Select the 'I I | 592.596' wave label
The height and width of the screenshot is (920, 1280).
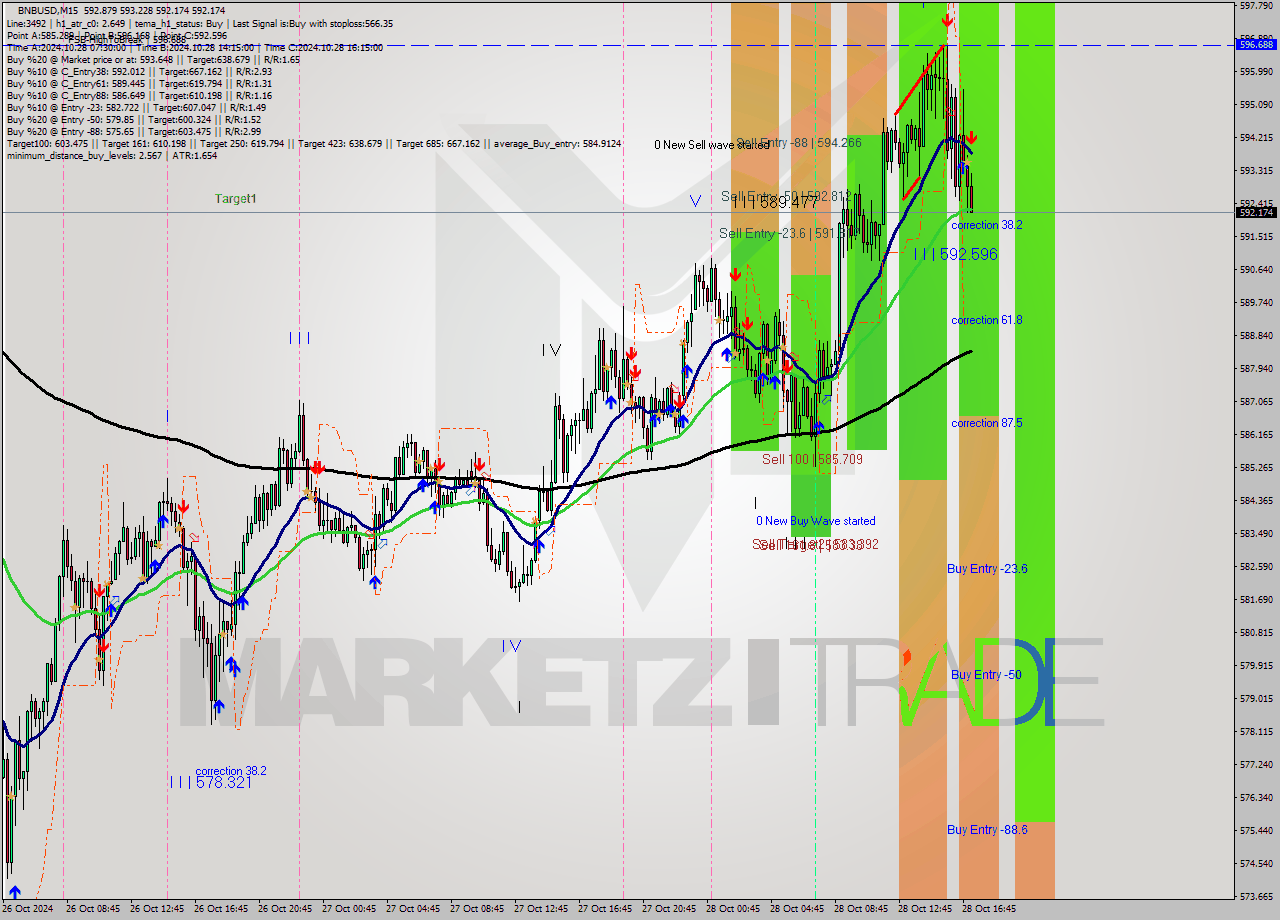click(955, 254)
